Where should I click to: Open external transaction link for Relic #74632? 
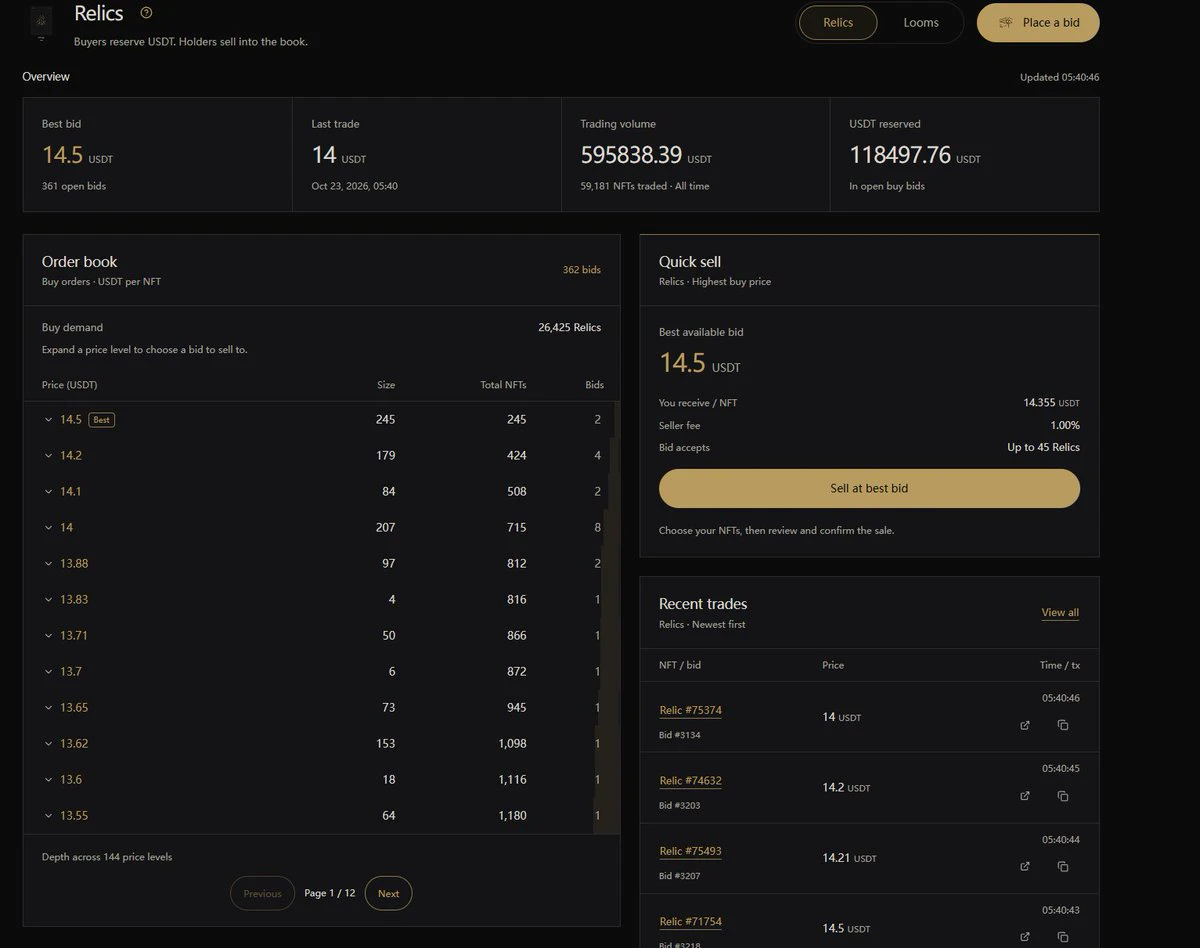(1025, 796)
